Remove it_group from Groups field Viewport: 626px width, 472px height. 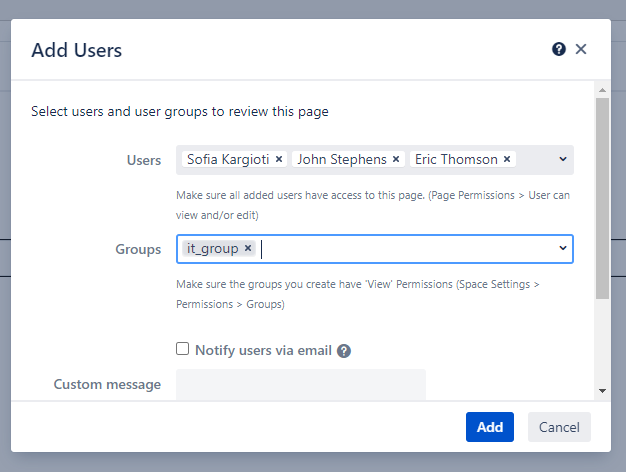(x=248, y=248)
